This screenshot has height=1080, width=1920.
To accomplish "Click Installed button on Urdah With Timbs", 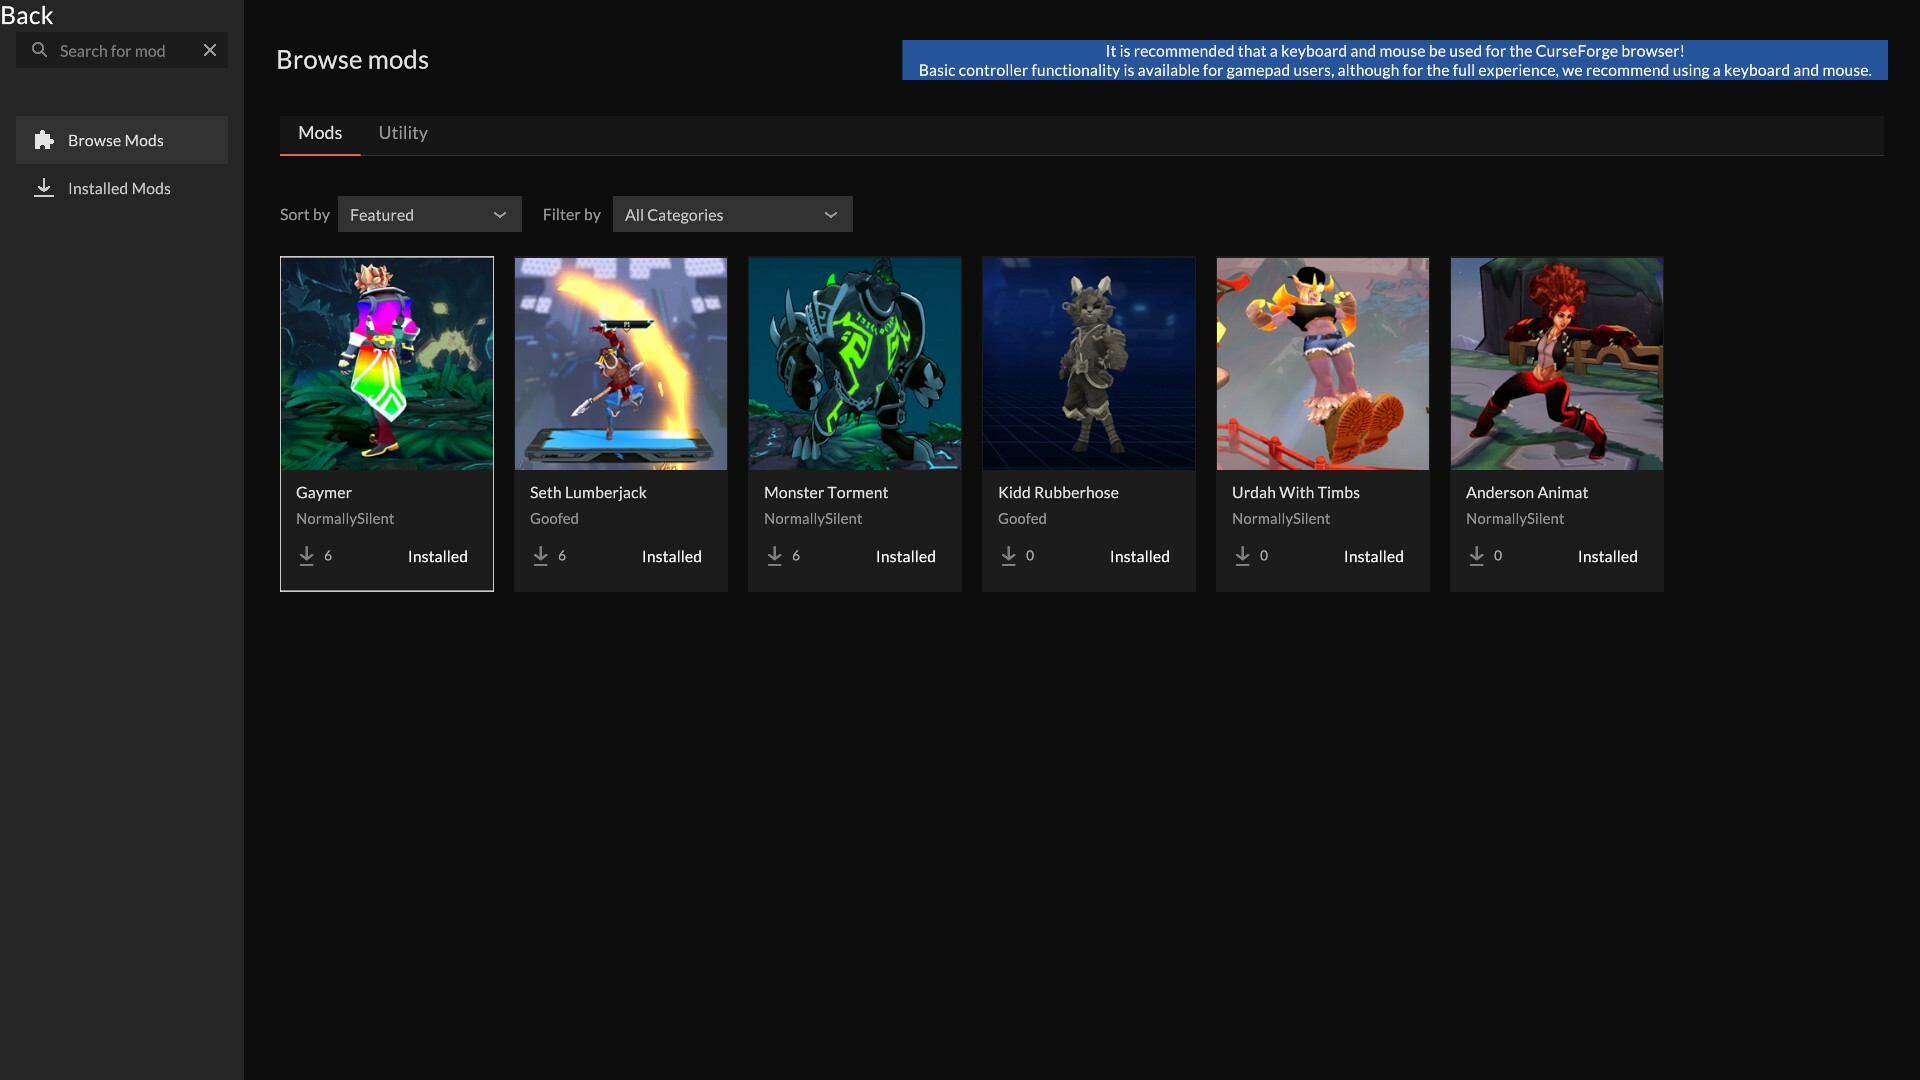I will pos(1374,557).
